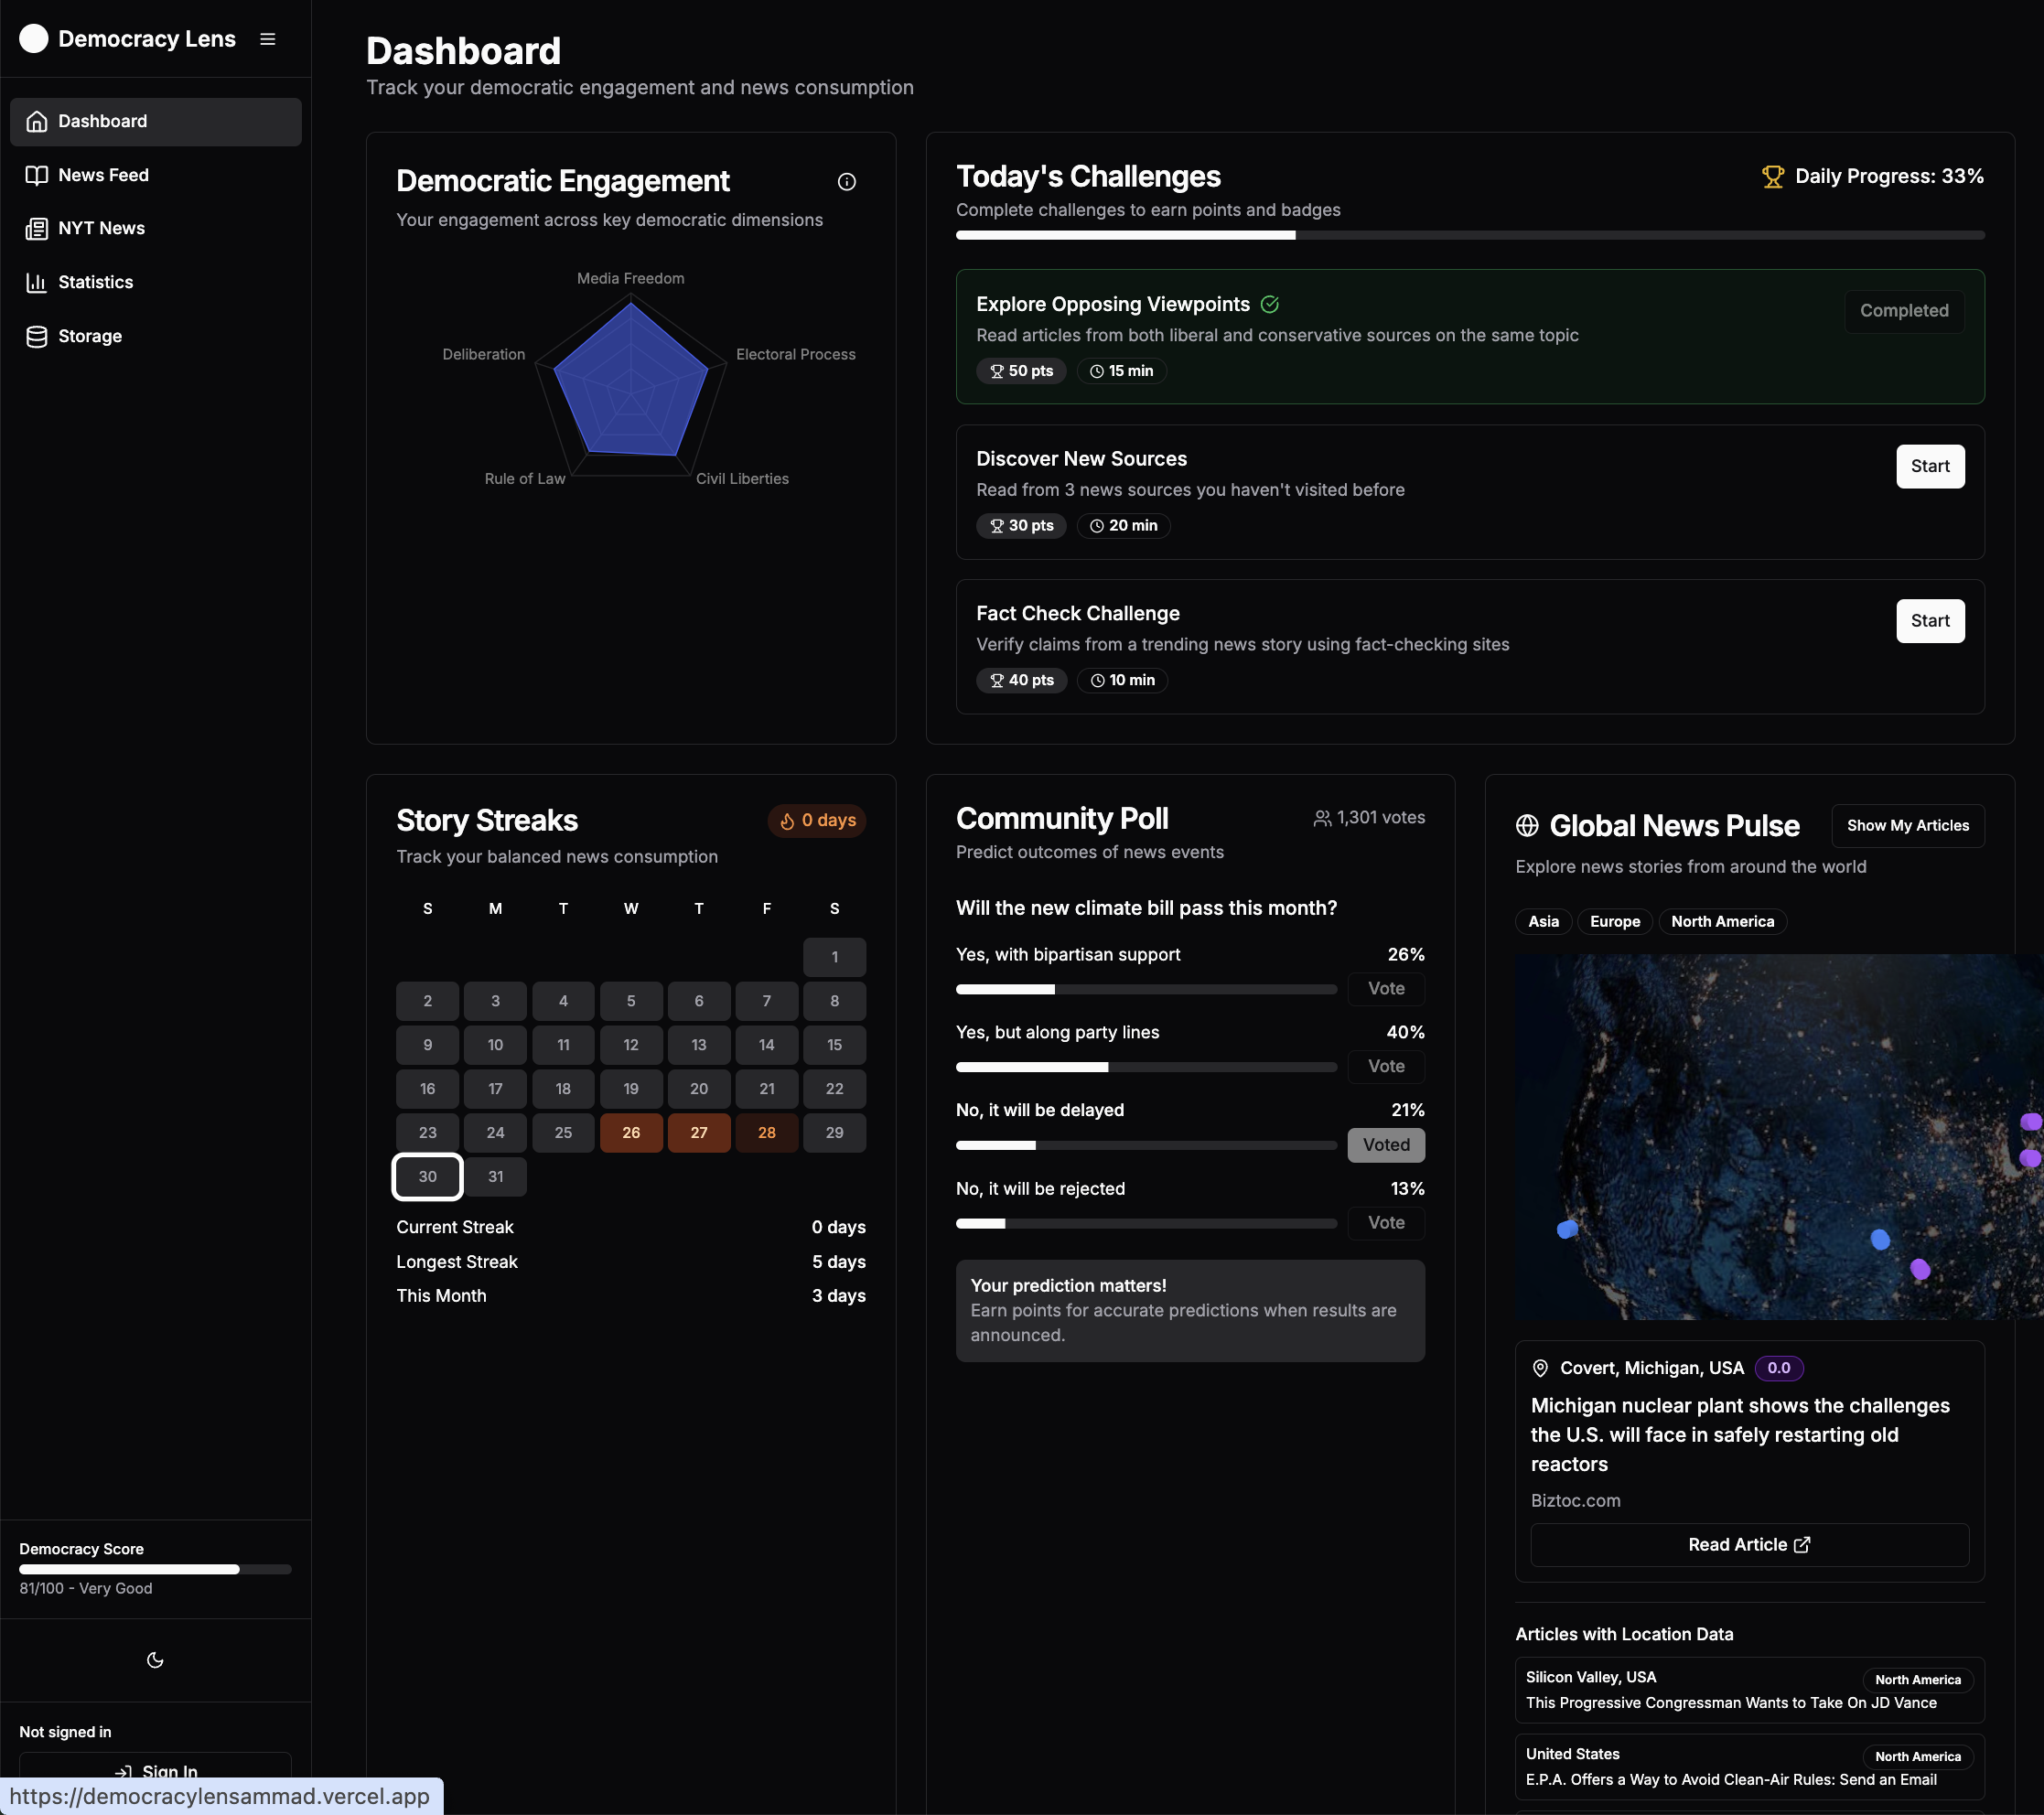Select the Asia region filter
2044x1815 pixels.
point(1542,921)
